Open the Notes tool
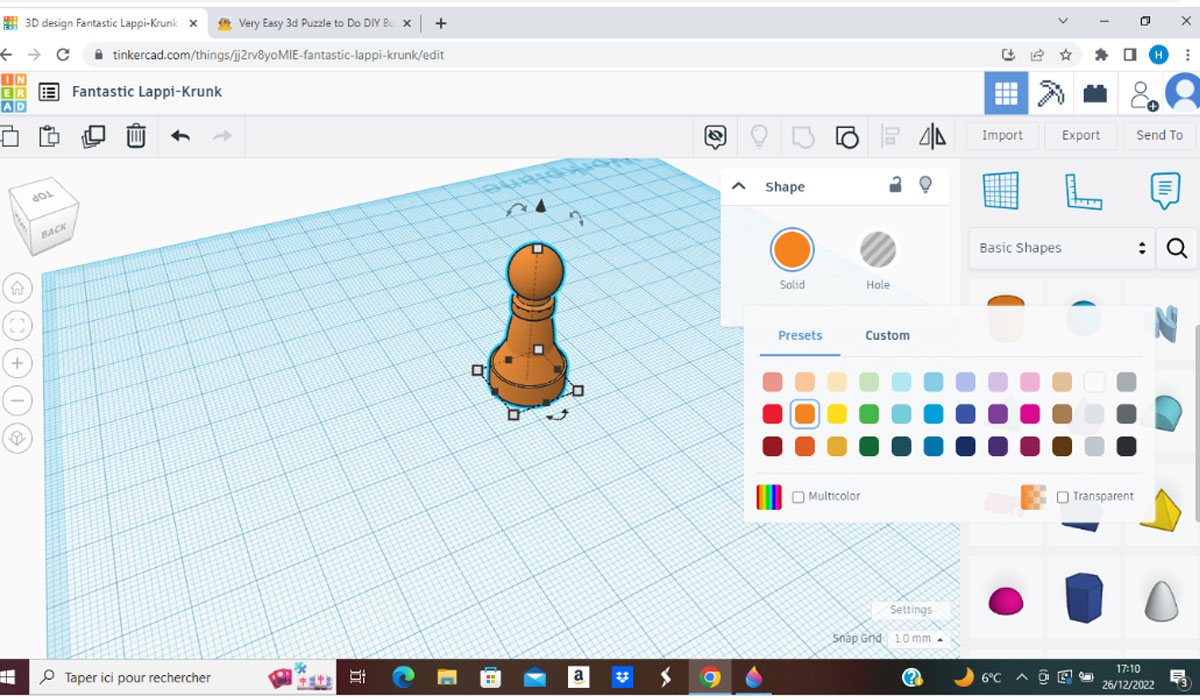 pos(1167,190)
